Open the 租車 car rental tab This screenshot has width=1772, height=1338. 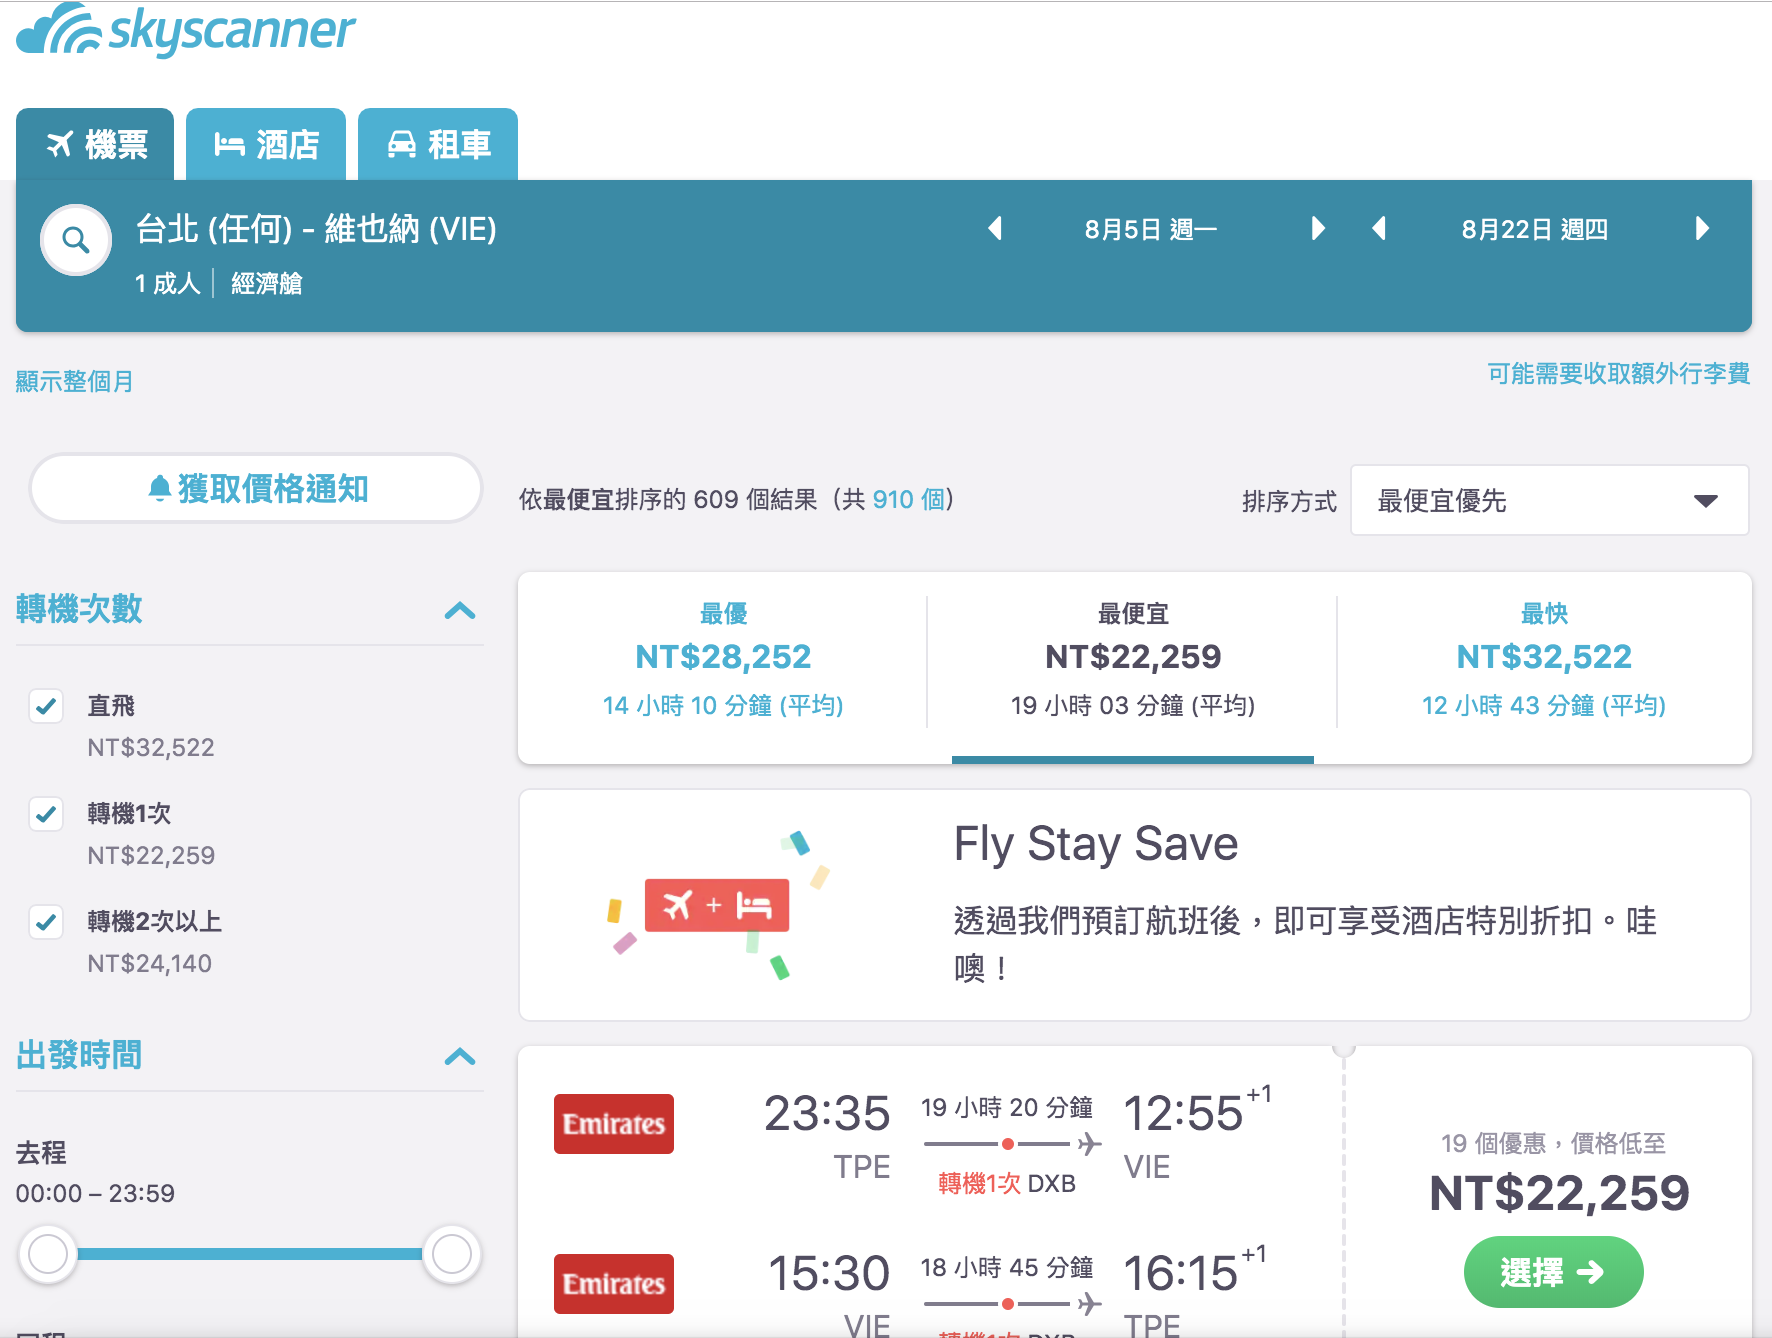438,144
